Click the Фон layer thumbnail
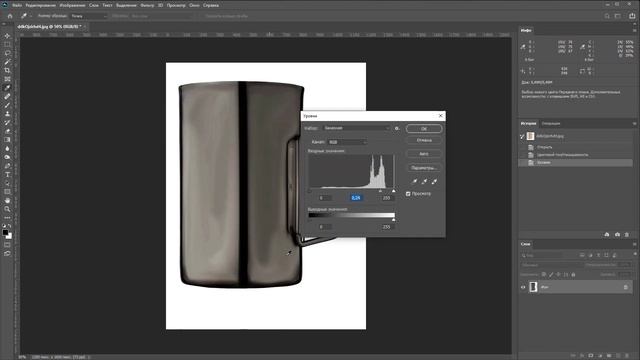 click(x=533, y=287)
